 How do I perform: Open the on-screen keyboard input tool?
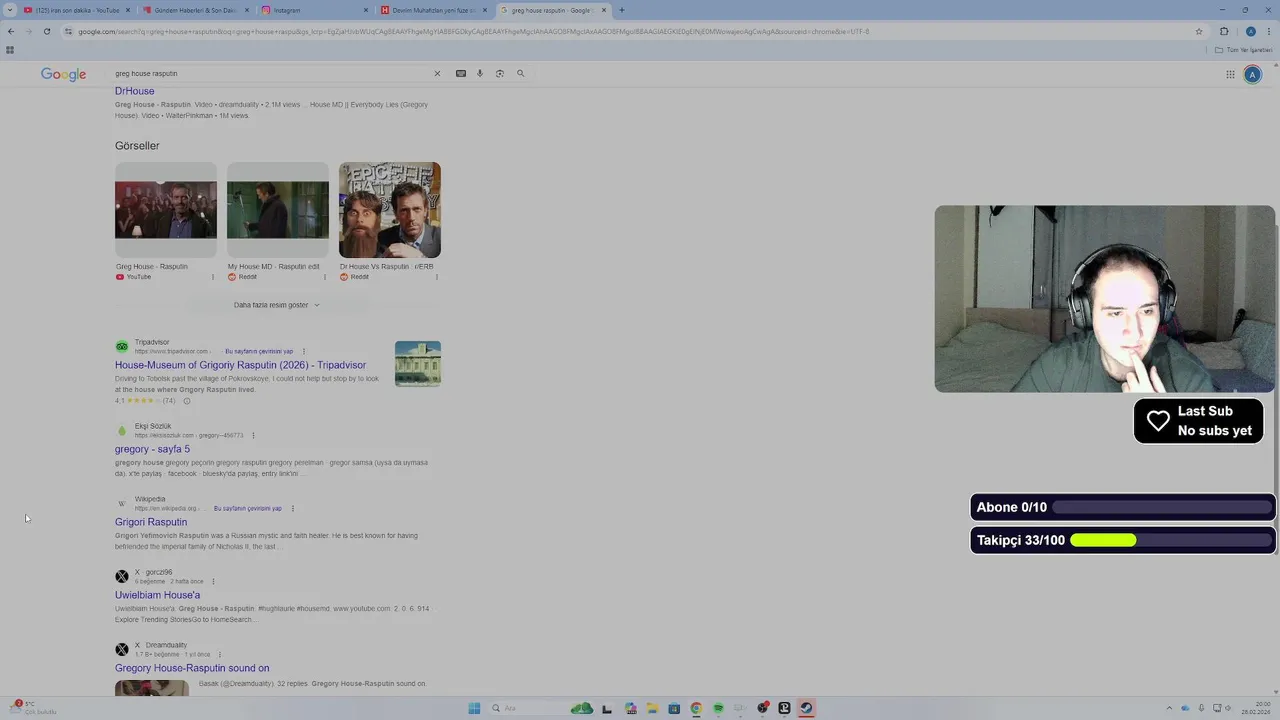click(x=461, y=73)
